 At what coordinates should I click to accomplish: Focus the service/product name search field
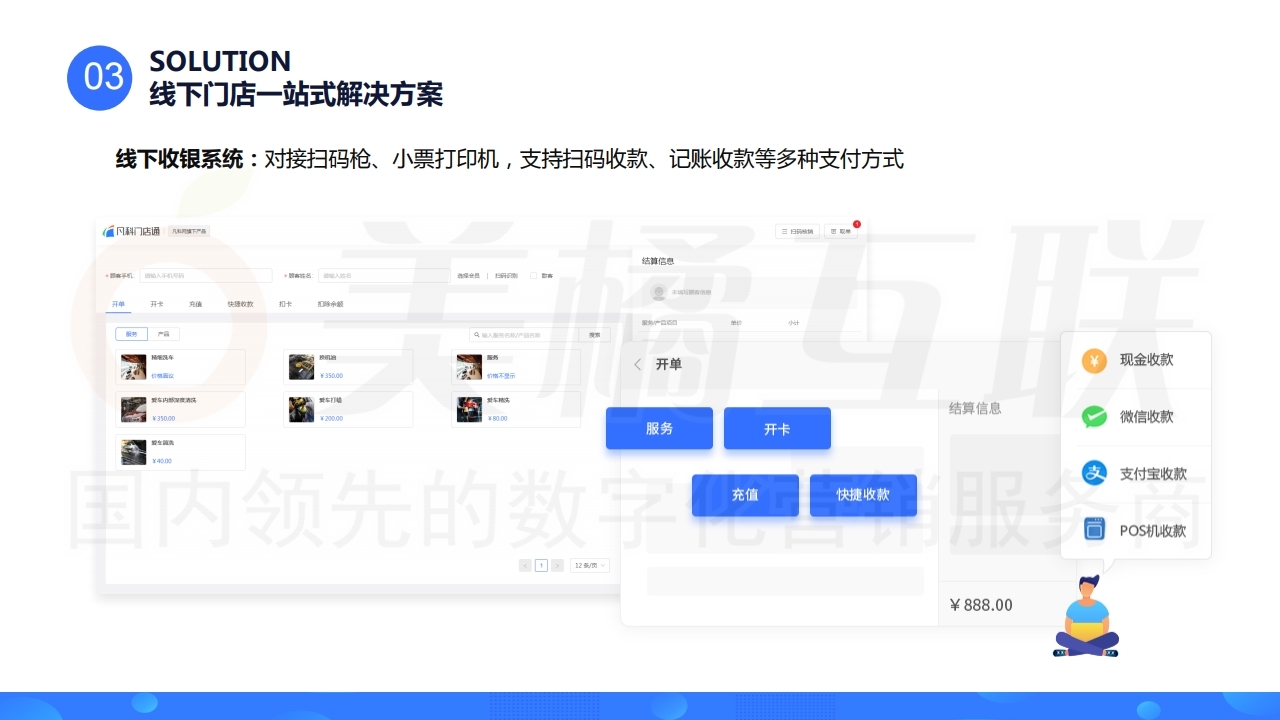tap(524, 335)
